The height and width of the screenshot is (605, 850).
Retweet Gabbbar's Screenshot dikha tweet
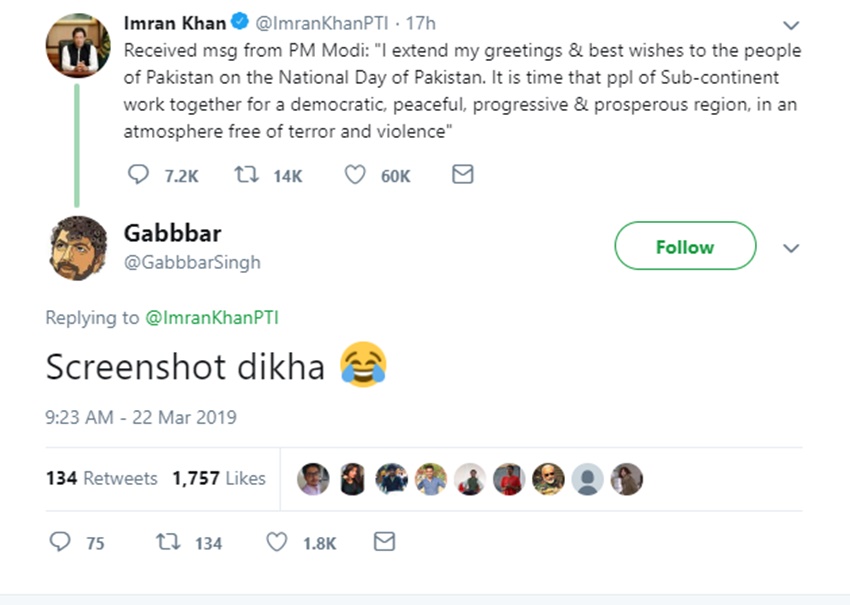(166, 542)
